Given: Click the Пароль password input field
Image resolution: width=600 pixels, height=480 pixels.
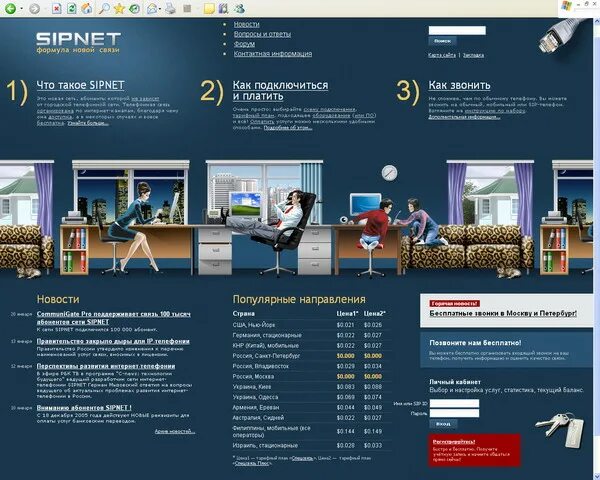Looking at the screenshot, I should [x=454, y=413].
